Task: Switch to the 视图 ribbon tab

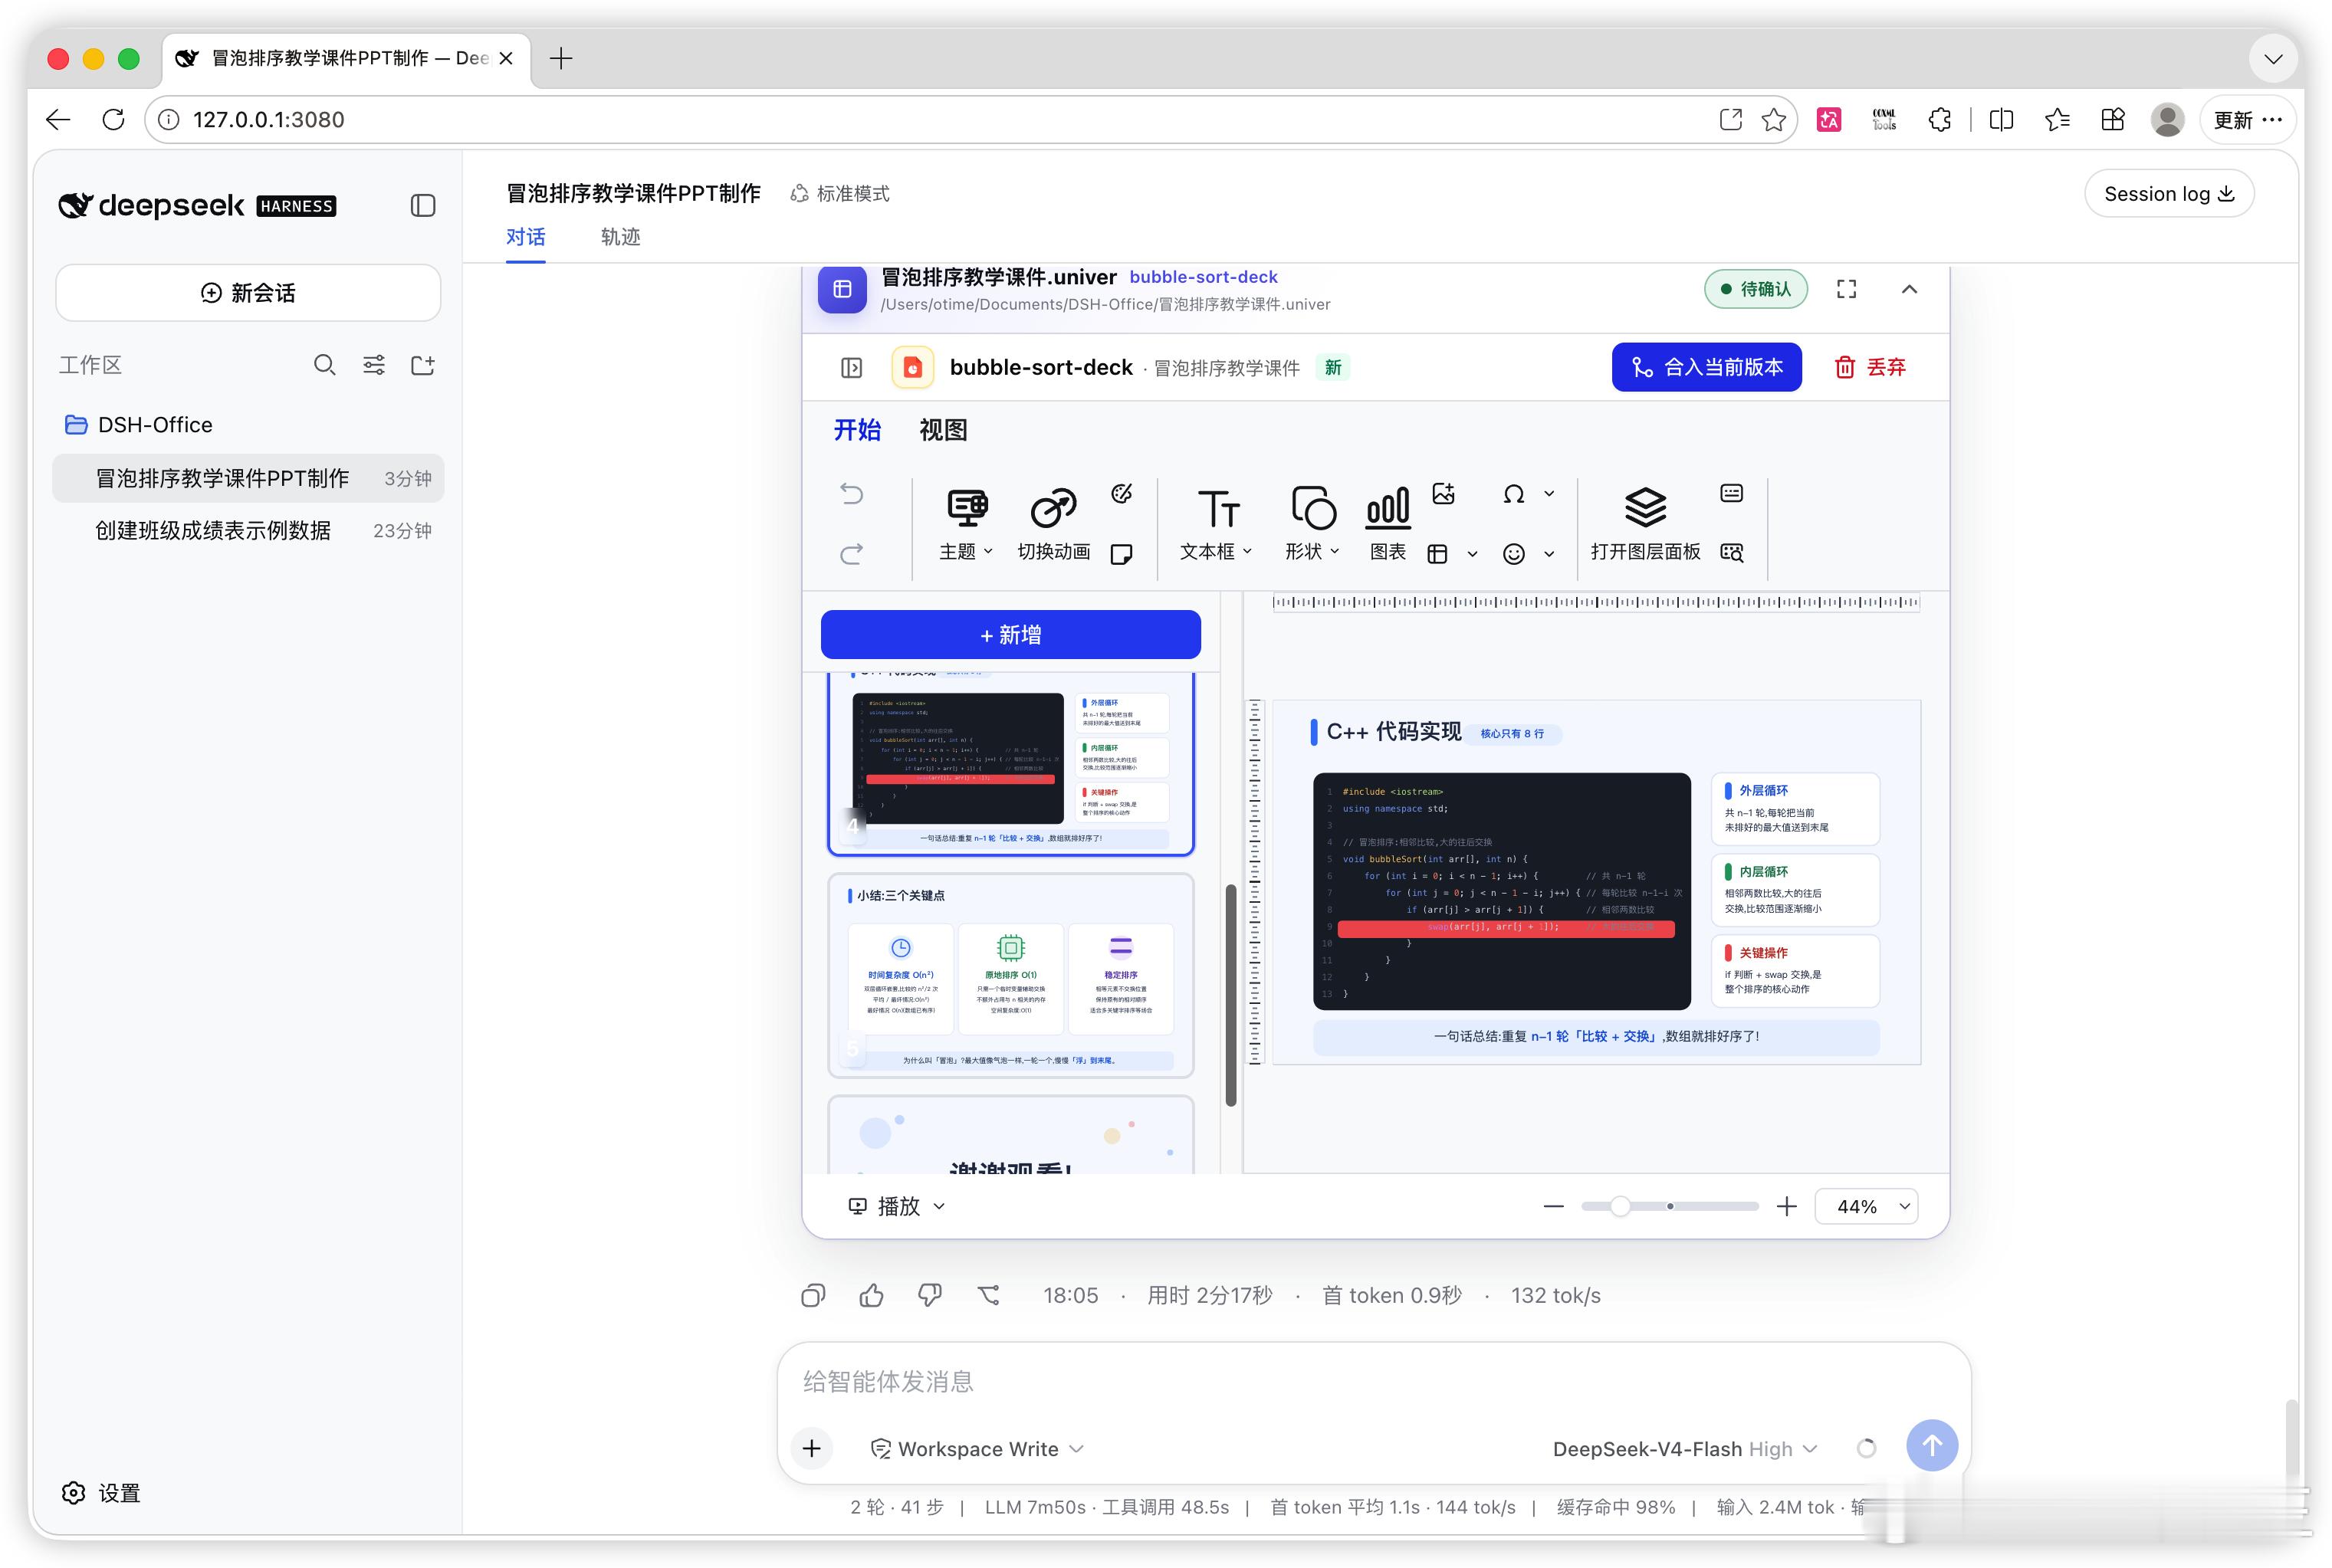Action: (x=943, y=430)
